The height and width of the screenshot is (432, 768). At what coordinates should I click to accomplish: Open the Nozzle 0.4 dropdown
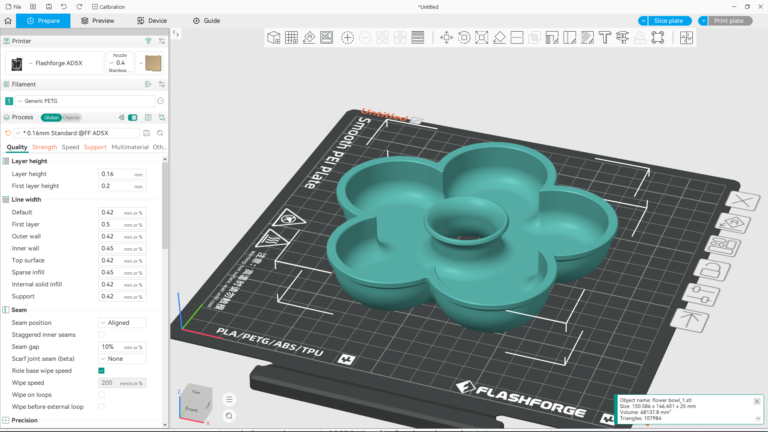(x=120, y=63)
